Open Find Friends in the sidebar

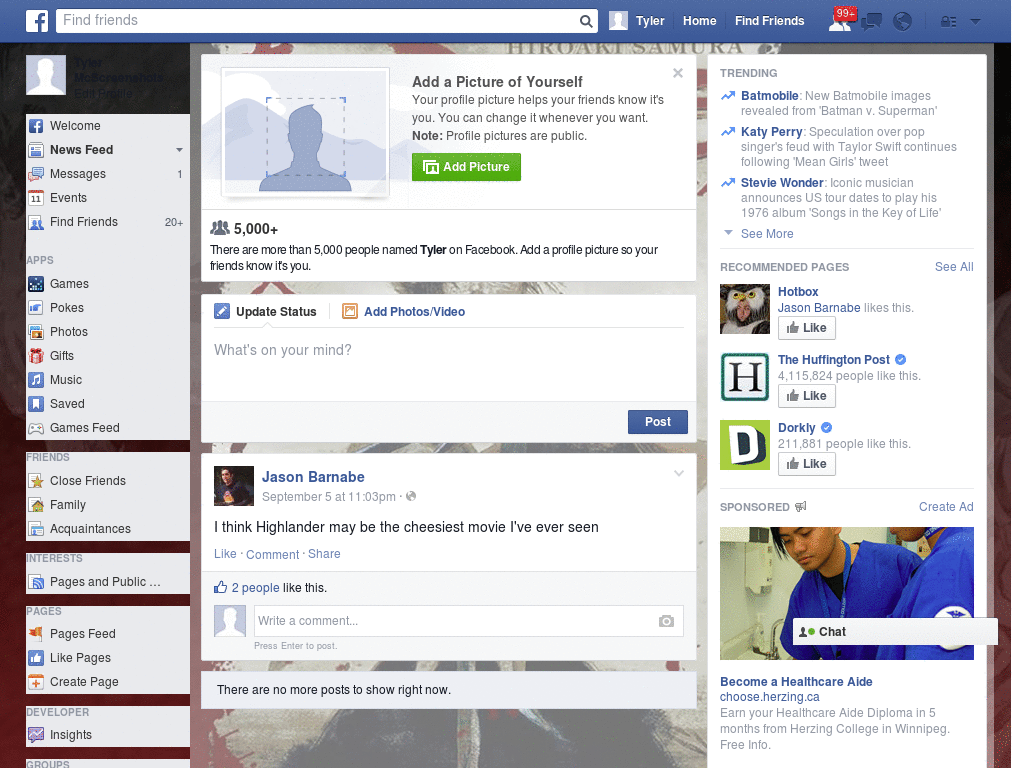84,222
